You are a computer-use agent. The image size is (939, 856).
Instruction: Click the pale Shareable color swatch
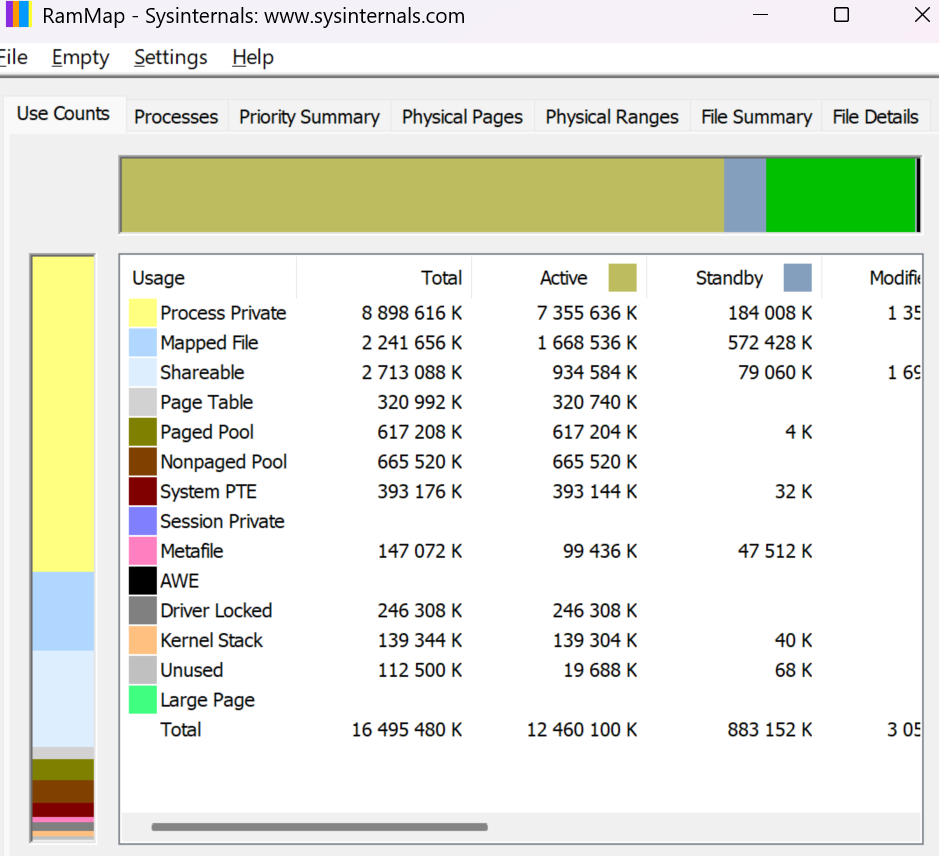point(143,373)
